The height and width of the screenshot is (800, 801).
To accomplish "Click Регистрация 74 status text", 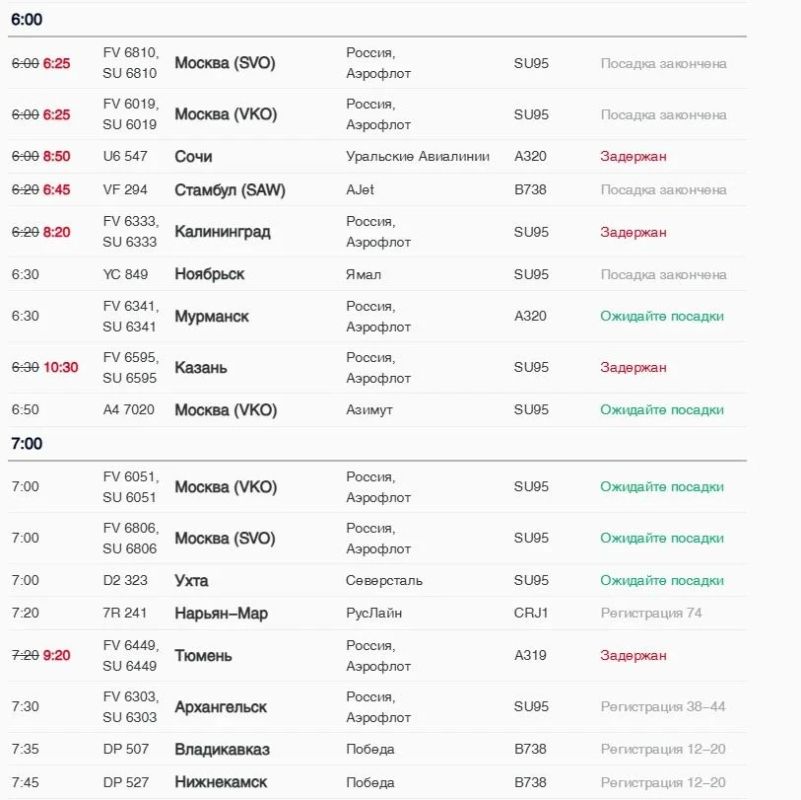I will pos(651,613).
